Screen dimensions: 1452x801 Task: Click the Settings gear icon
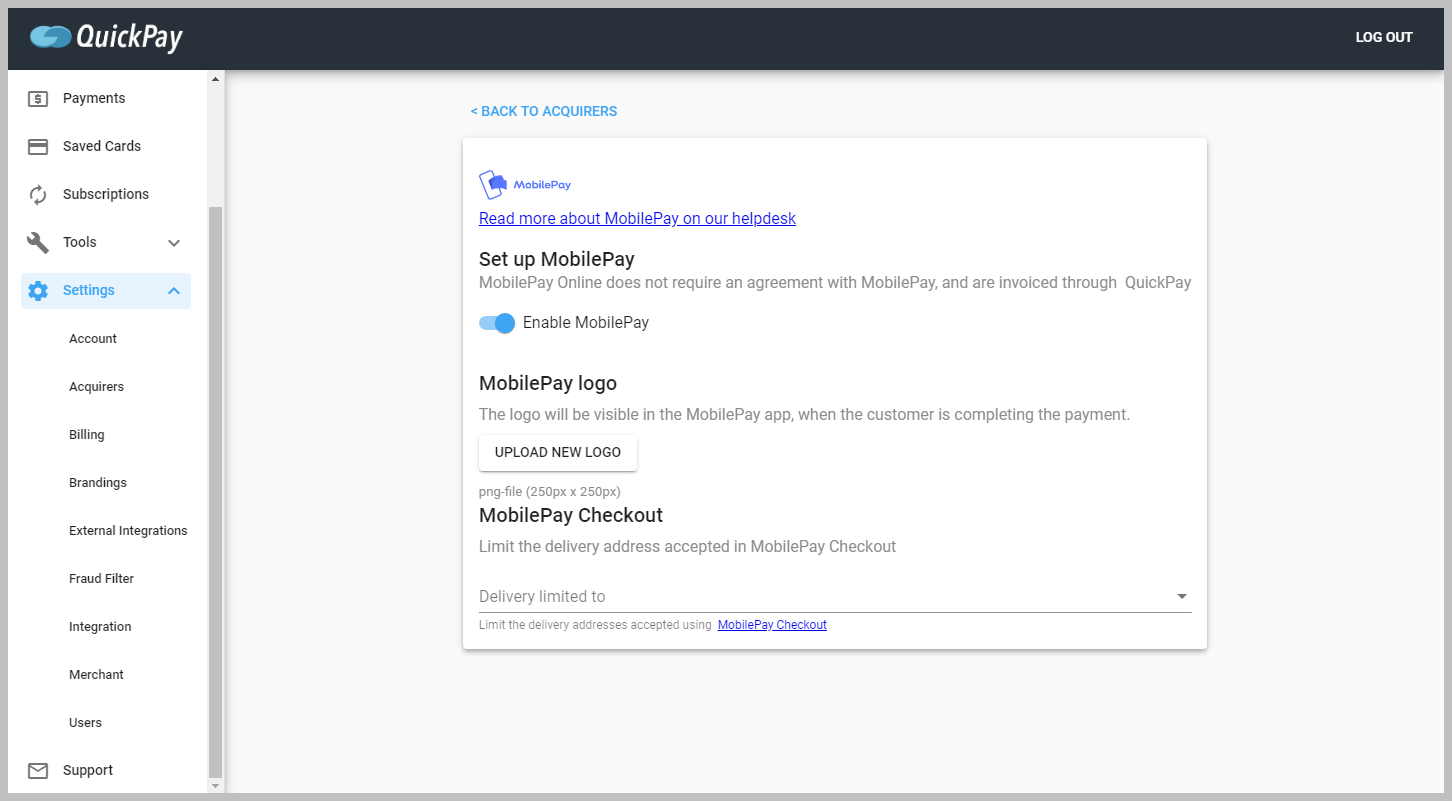tap(38, 290)
